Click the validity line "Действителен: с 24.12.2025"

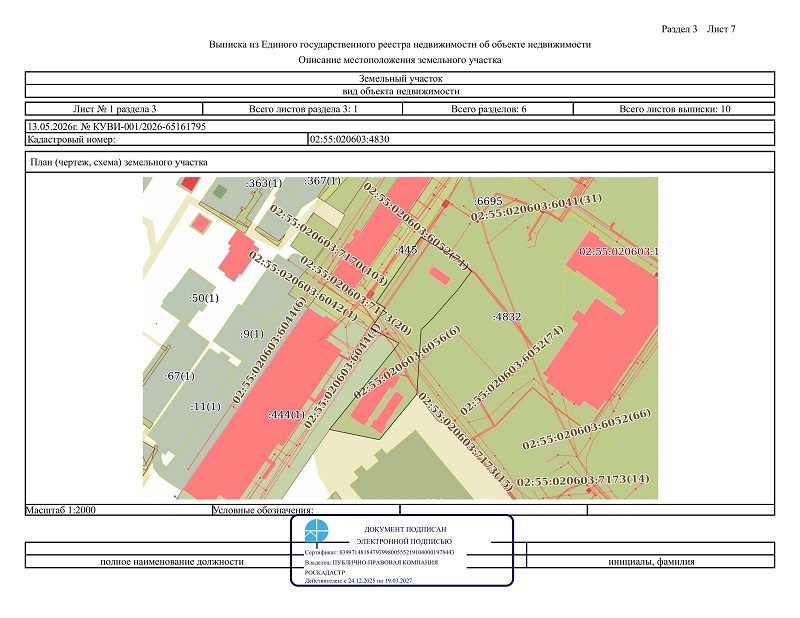pyautogui.click(x=358, y=581)
